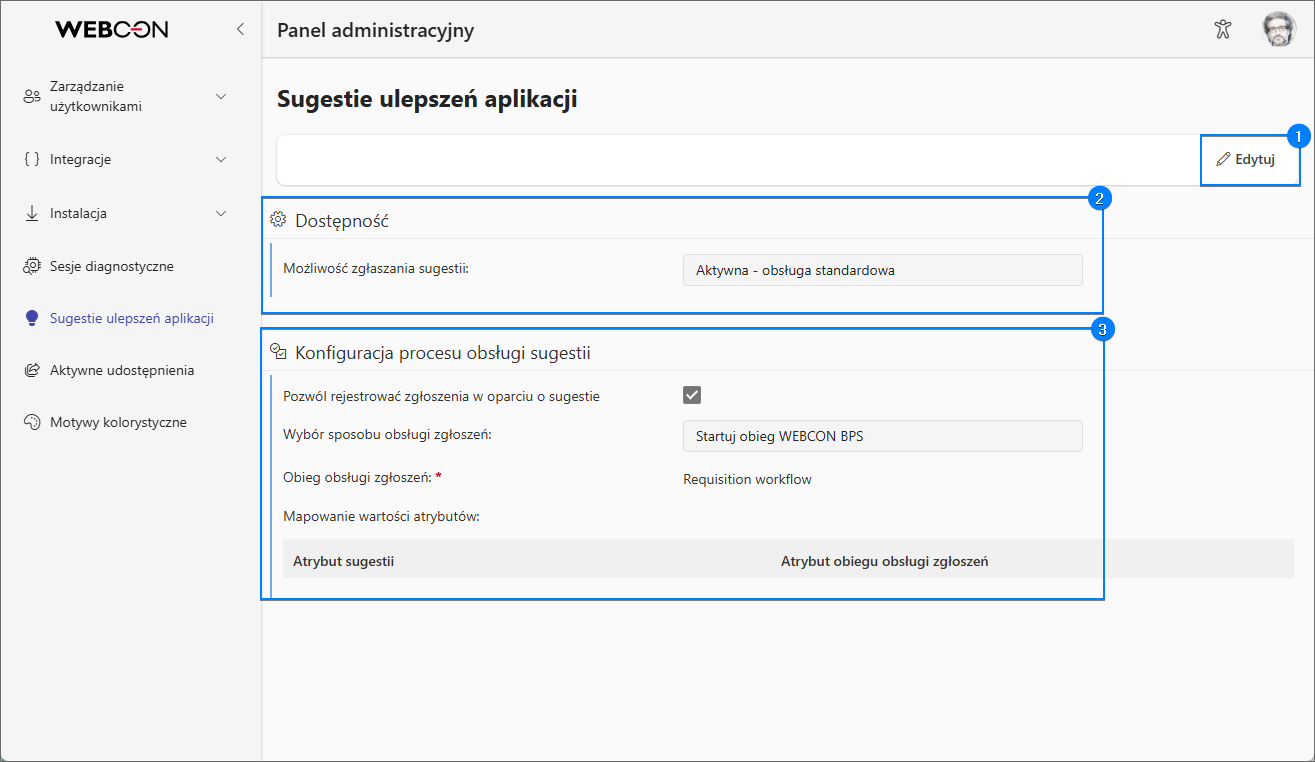Click the Sugestie ulepszeń aplikacji page heading
The width and height of the screenshot is (1315, 762).
427,99
